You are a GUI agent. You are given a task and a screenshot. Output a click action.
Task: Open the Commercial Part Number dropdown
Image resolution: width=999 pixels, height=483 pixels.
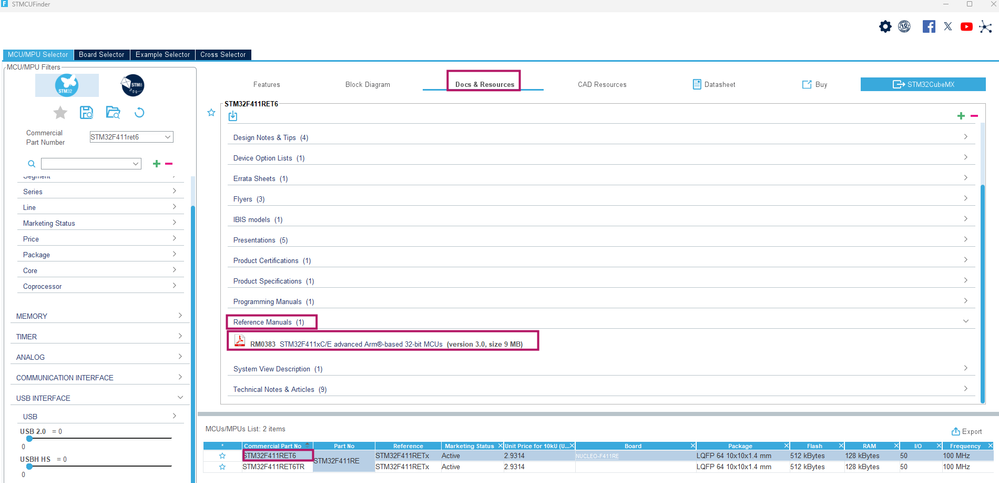168,137
